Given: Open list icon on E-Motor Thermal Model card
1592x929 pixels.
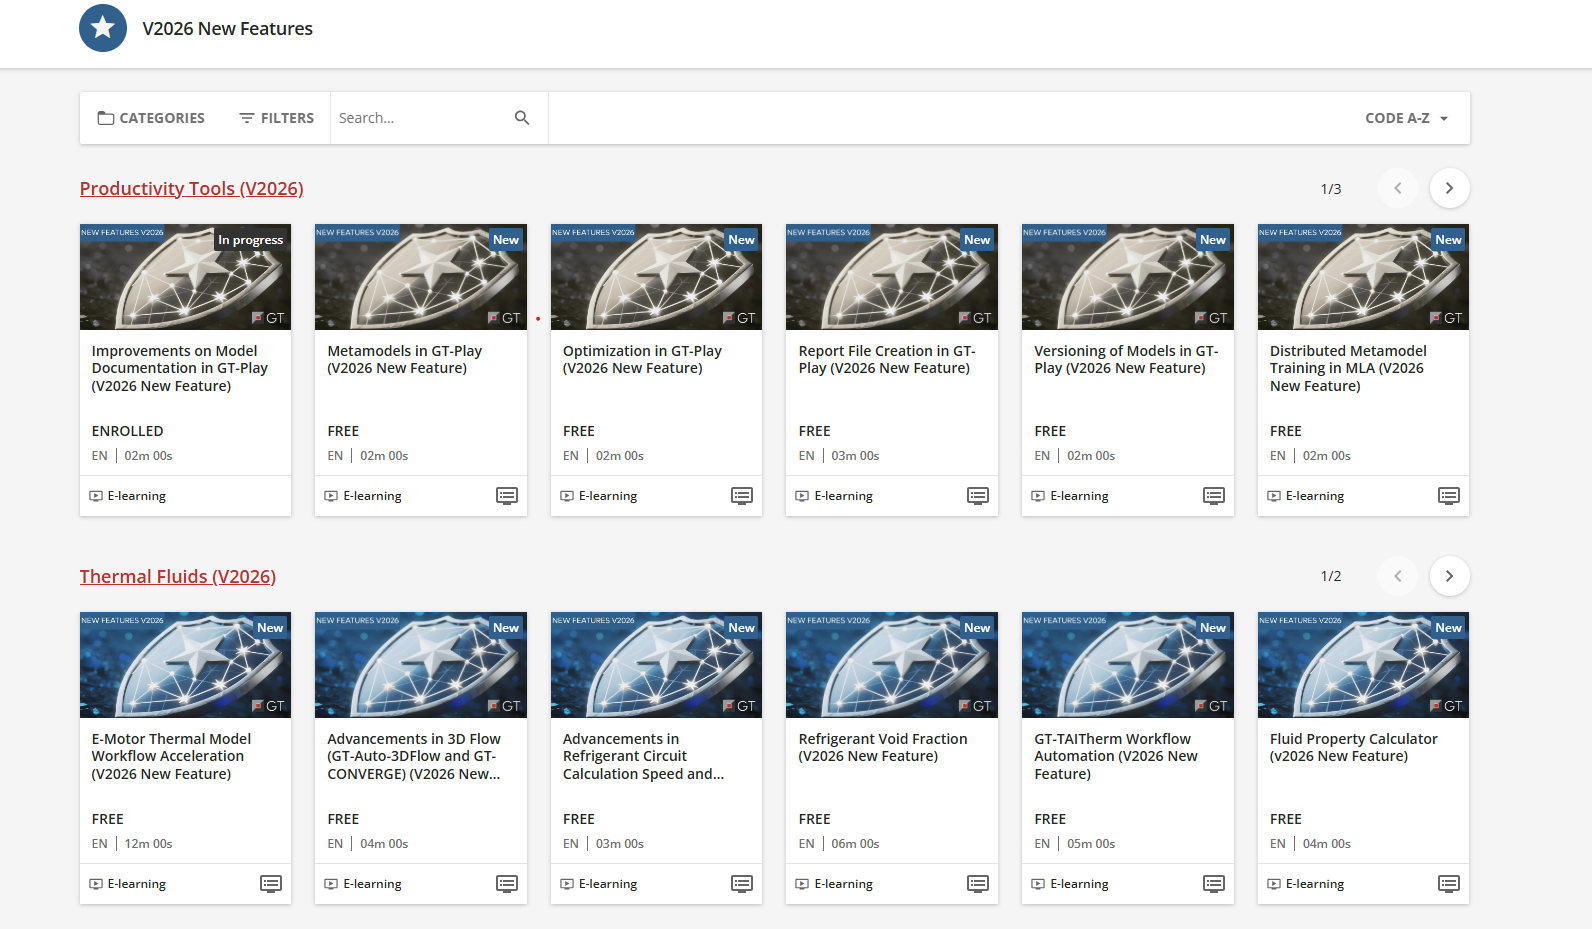Looking at the screenshot, I should [271, 884].
